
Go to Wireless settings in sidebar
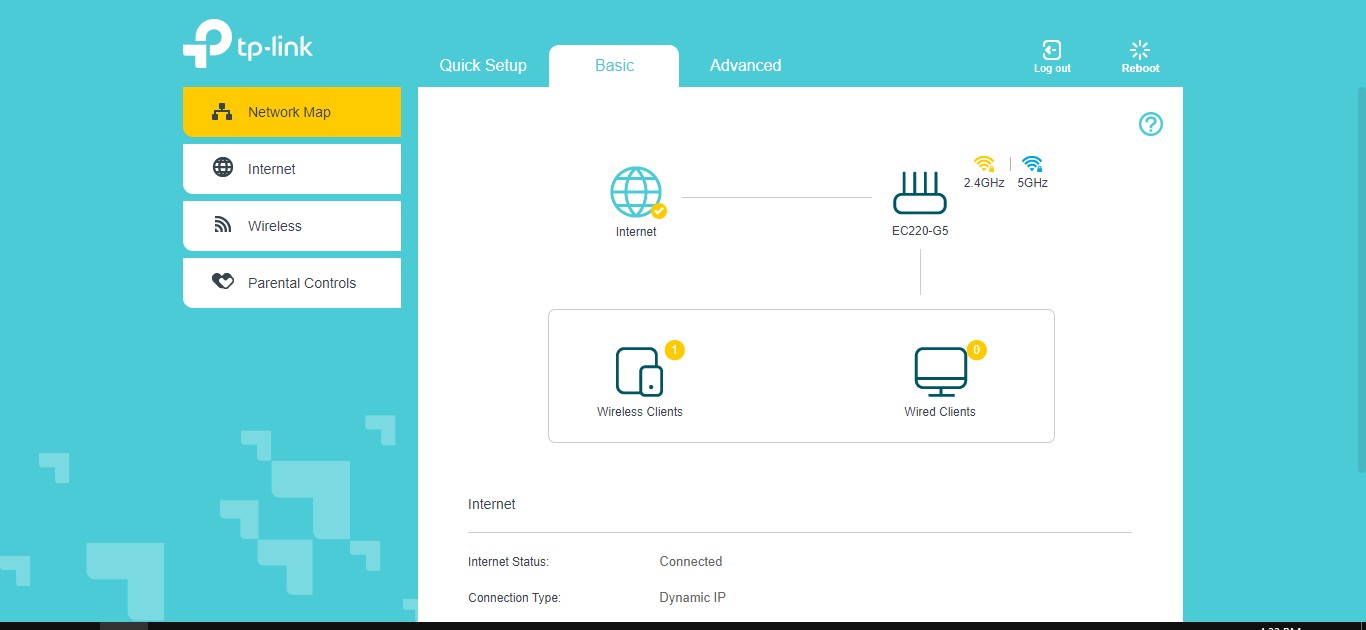291,226
